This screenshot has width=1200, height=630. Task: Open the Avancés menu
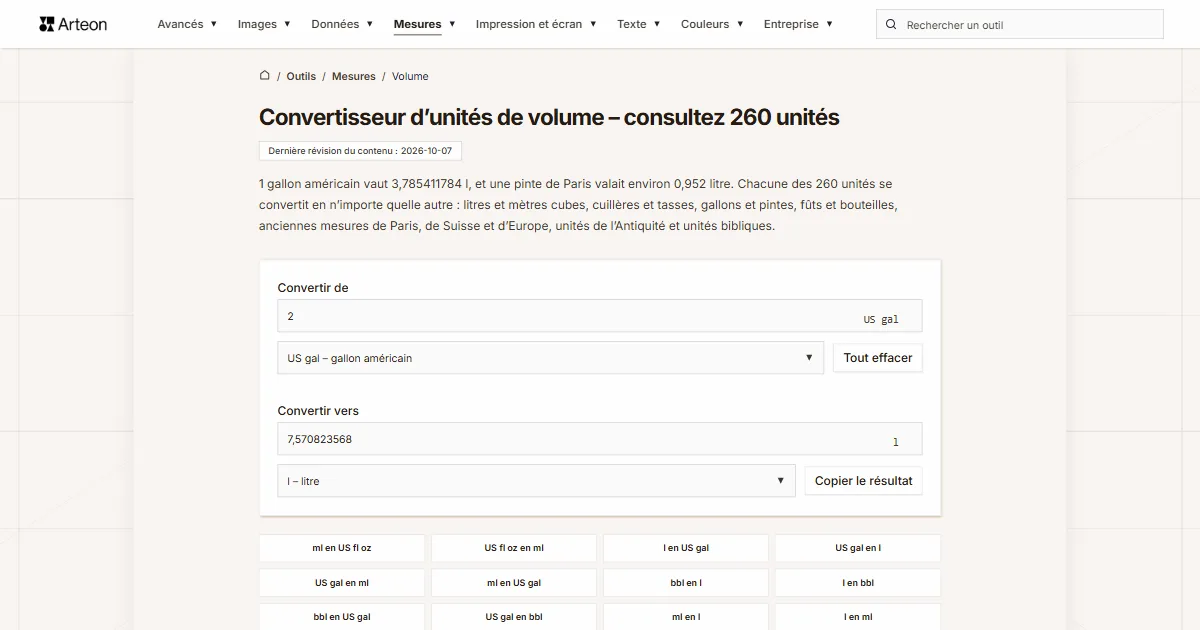tap(187, 24)
